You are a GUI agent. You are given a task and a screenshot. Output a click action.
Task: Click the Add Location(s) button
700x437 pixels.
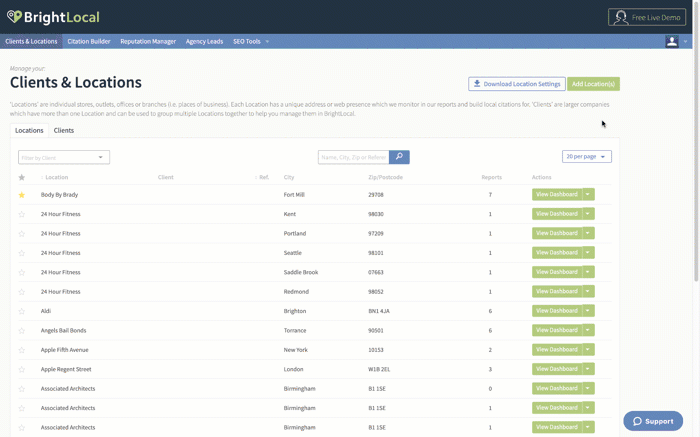[x=593, y=84]
